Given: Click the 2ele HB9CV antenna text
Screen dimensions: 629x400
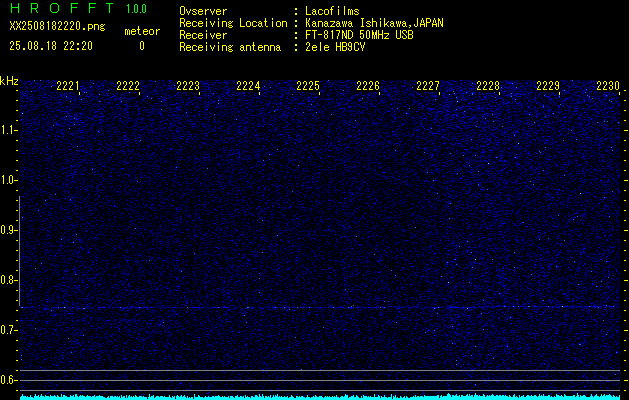Looking at the screenshot, I should [335, 47].
